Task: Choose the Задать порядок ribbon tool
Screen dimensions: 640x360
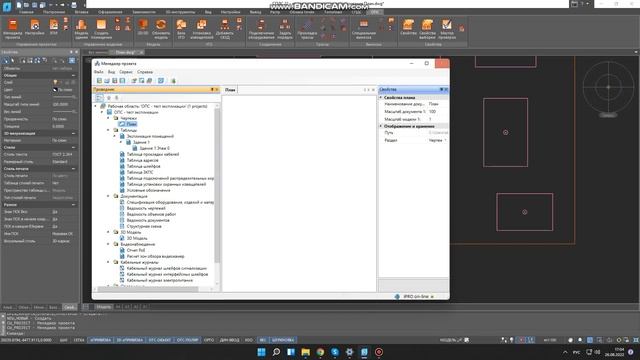Action: tap(284, 29)
